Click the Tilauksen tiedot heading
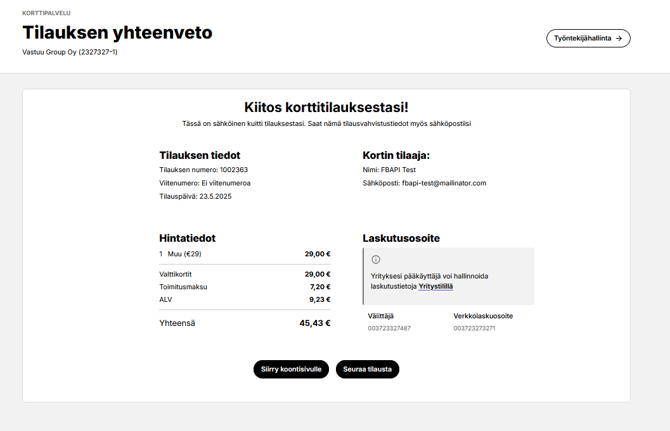This screenshot has height=431, width=670. 200,155
